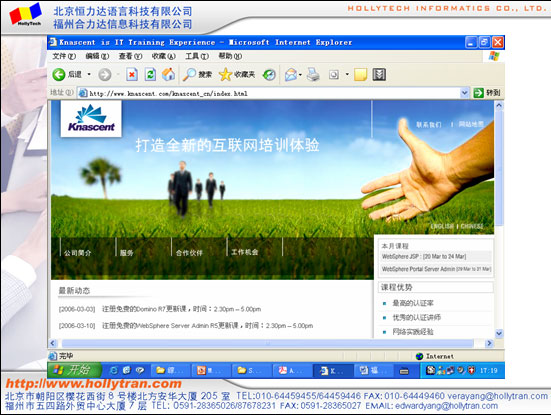551x415 pixels.
Task: Click the Windows 开始 Start button
Action: click(x=74, y=370)
